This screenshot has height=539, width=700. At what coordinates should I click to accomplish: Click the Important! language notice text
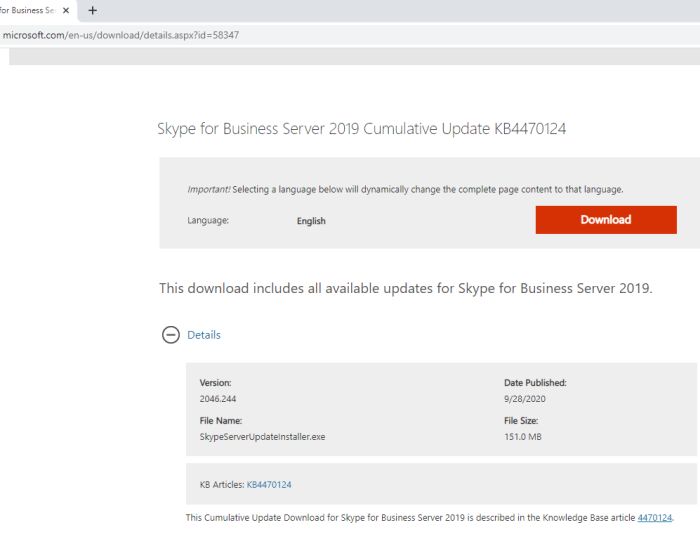click(405, 189)
